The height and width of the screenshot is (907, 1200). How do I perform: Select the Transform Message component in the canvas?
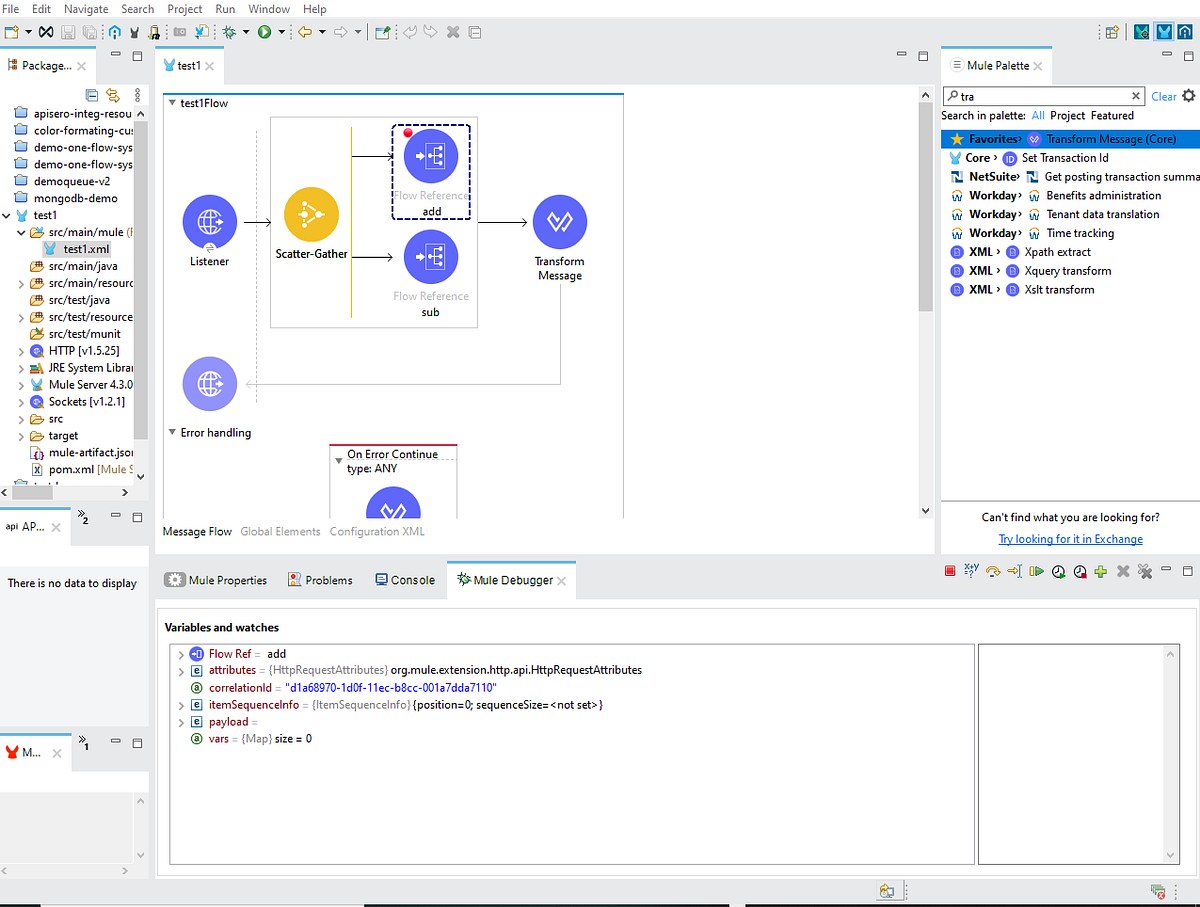tap(559, 223)
